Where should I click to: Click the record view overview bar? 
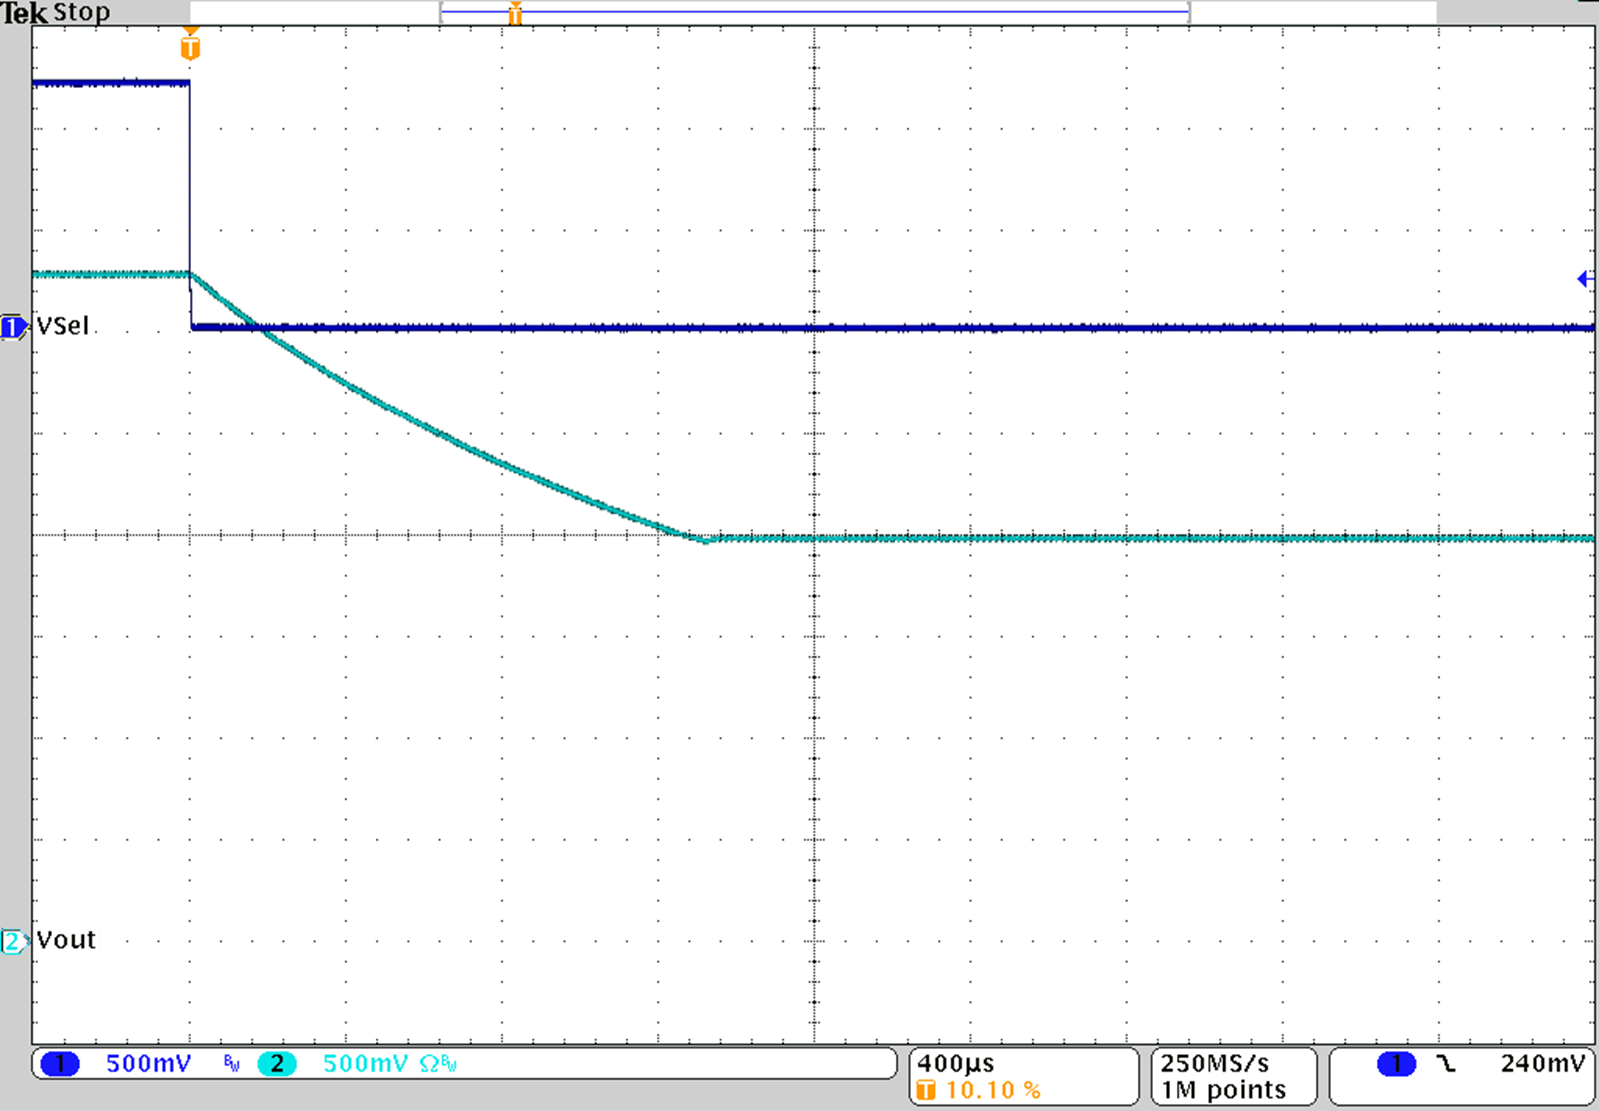coord(814,12)
